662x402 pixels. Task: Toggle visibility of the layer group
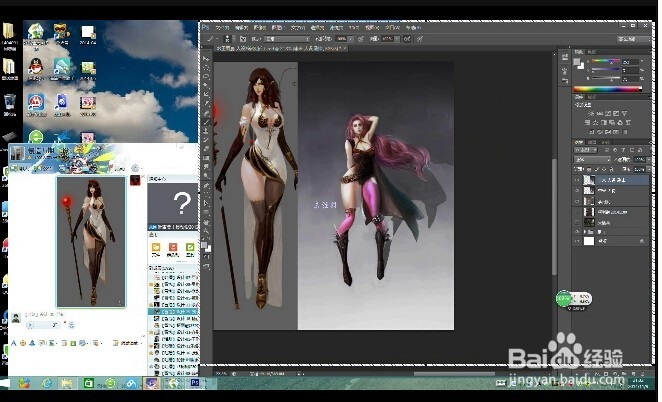(x=577, y=232)
